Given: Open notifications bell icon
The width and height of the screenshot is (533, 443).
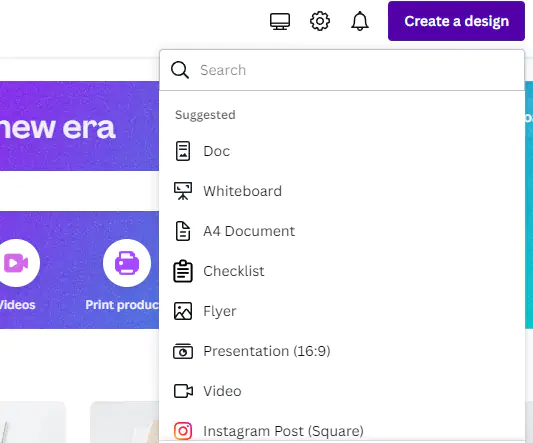Looking at the screenshot, I should 360,21.
